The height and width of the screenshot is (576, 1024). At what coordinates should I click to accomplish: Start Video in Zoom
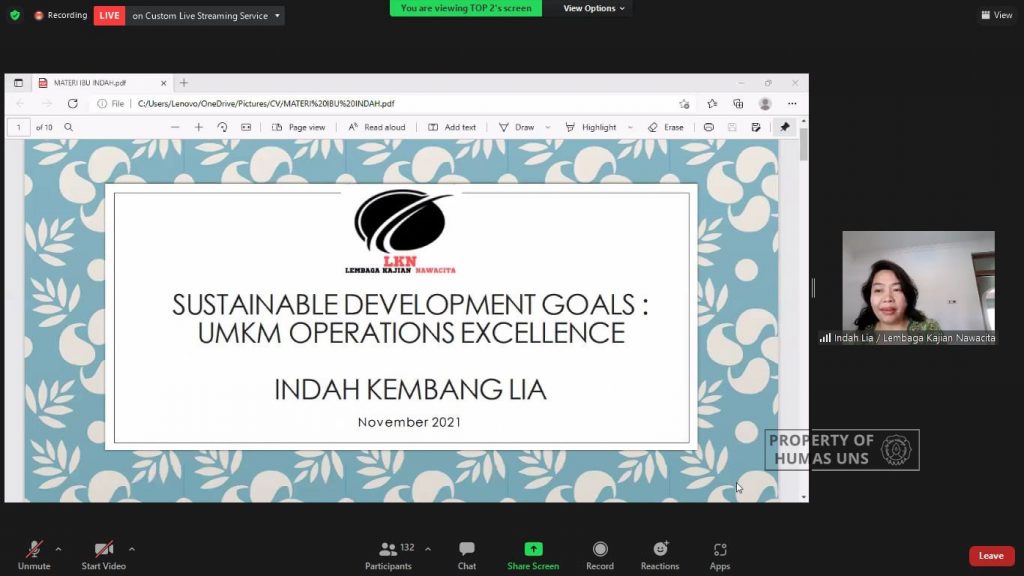pos(103,556)
